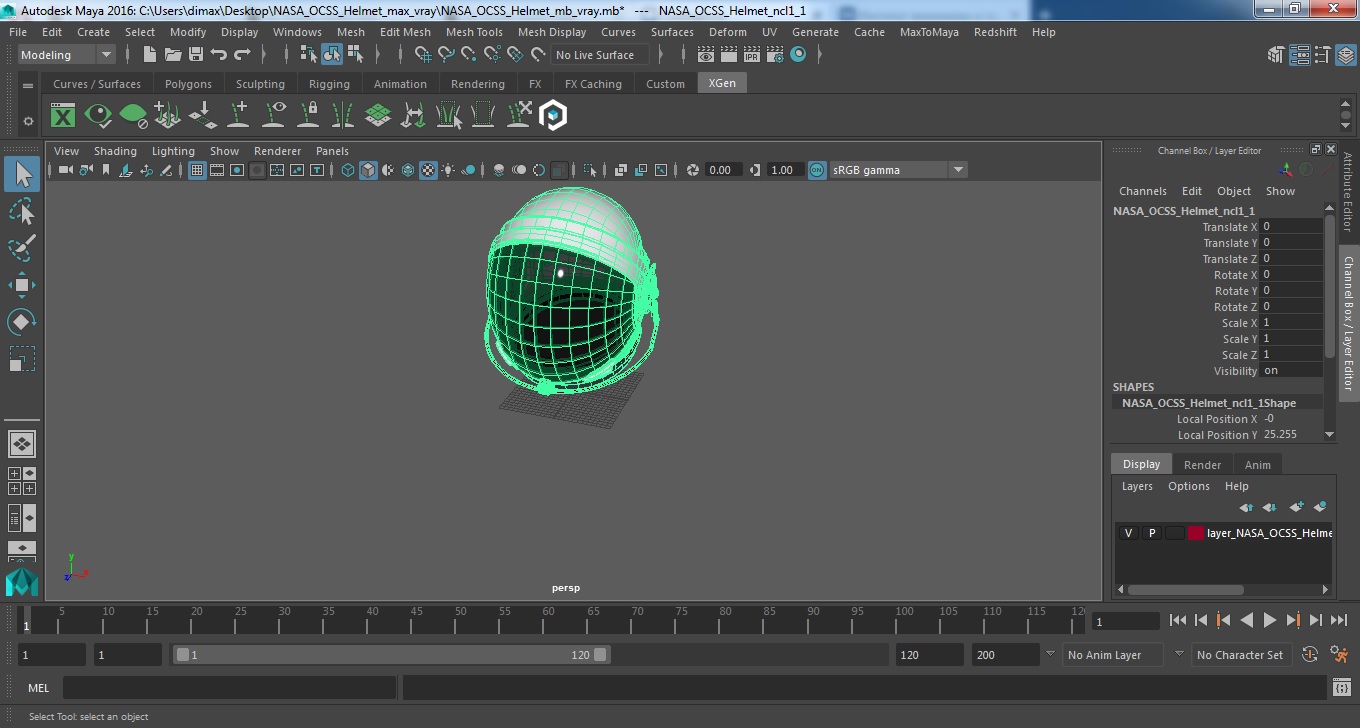Activate the Rotate tool
The image size is (1360, 728).
pos(22,322)
